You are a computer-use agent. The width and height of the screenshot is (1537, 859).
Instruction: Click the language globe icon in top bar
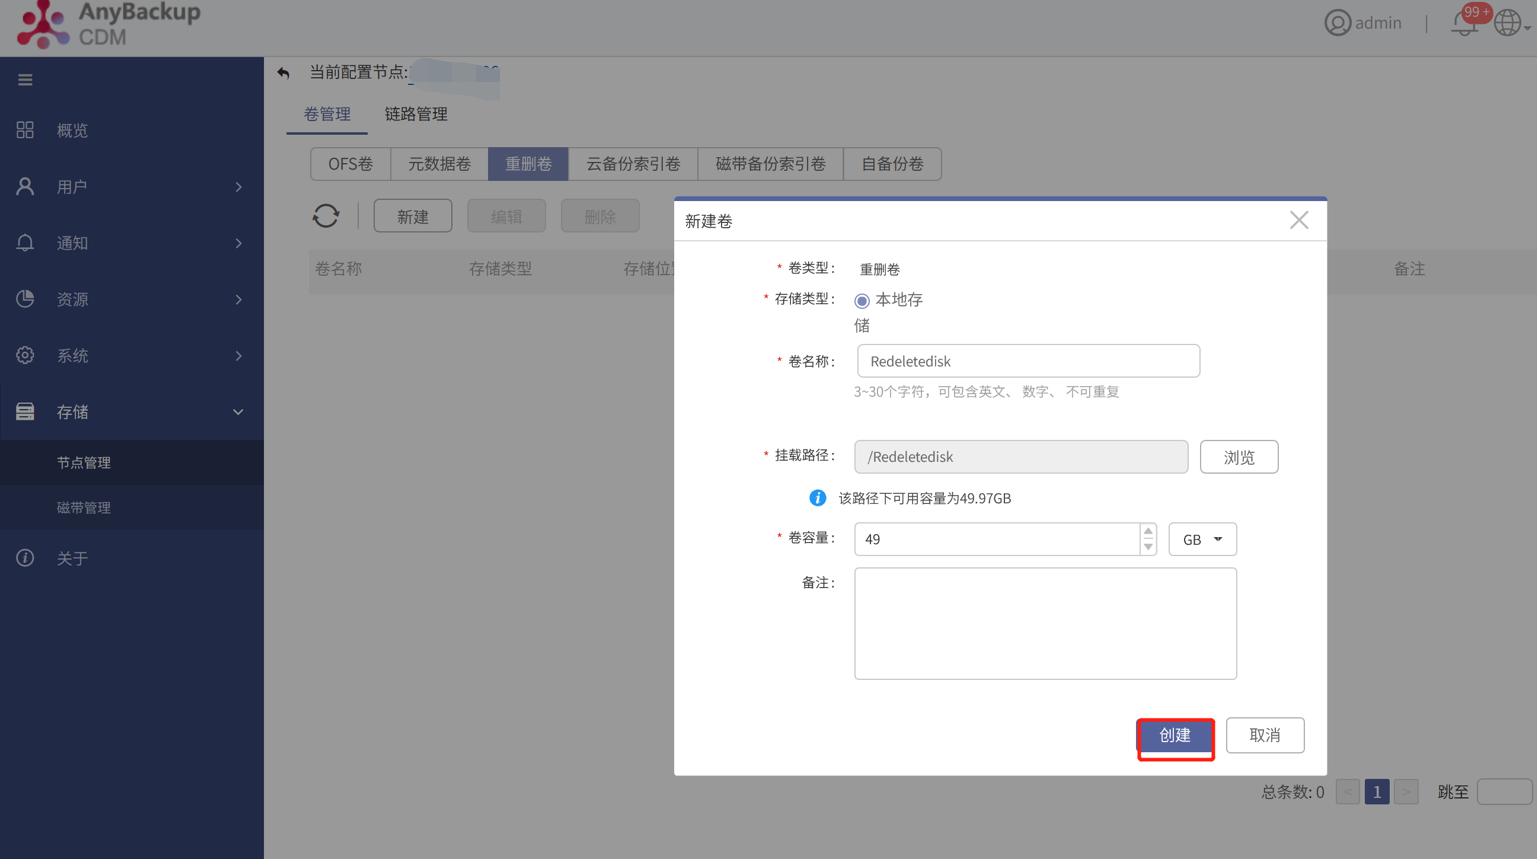1505,22
